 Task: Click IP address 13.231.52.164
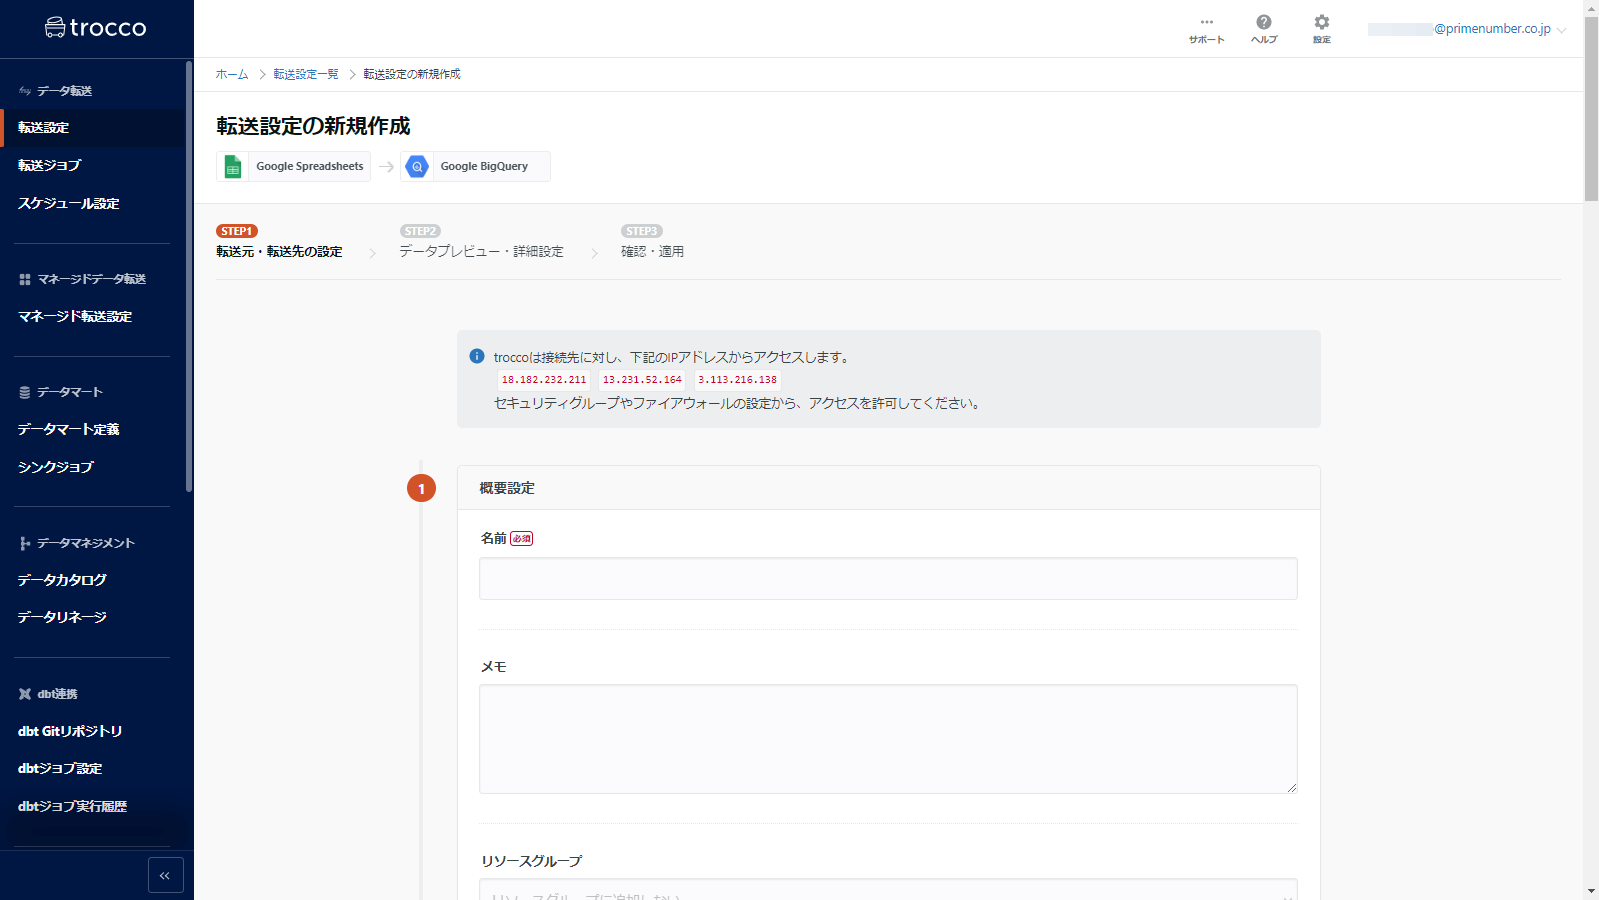click(x=642, y=380)
